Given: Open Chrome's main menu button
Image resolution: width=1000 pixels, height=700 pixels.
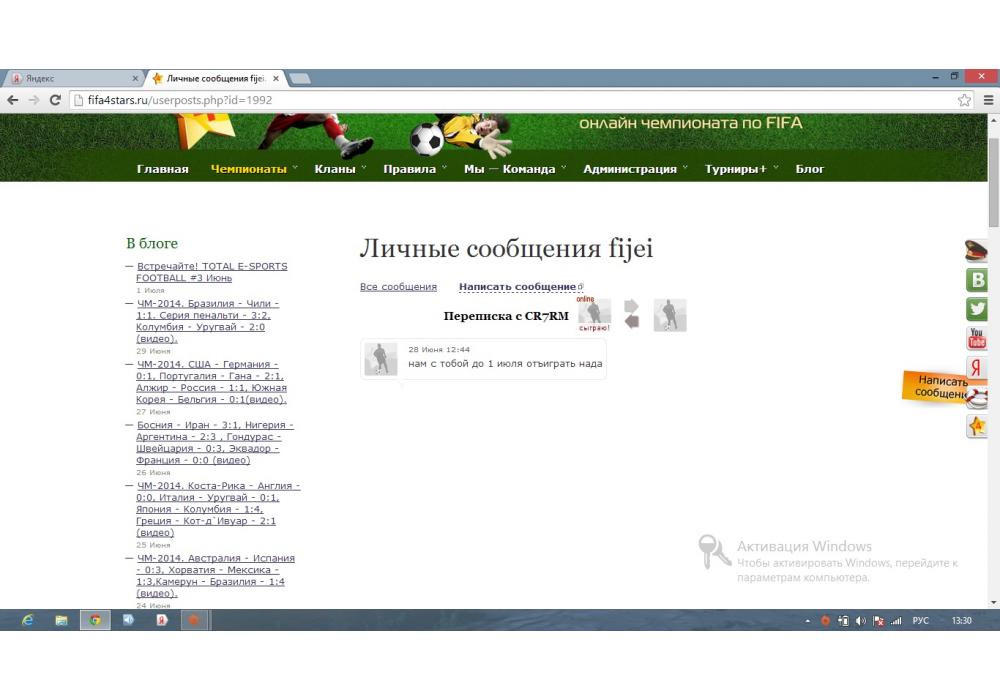Looking at the screenshot, I should coord(988,100).
